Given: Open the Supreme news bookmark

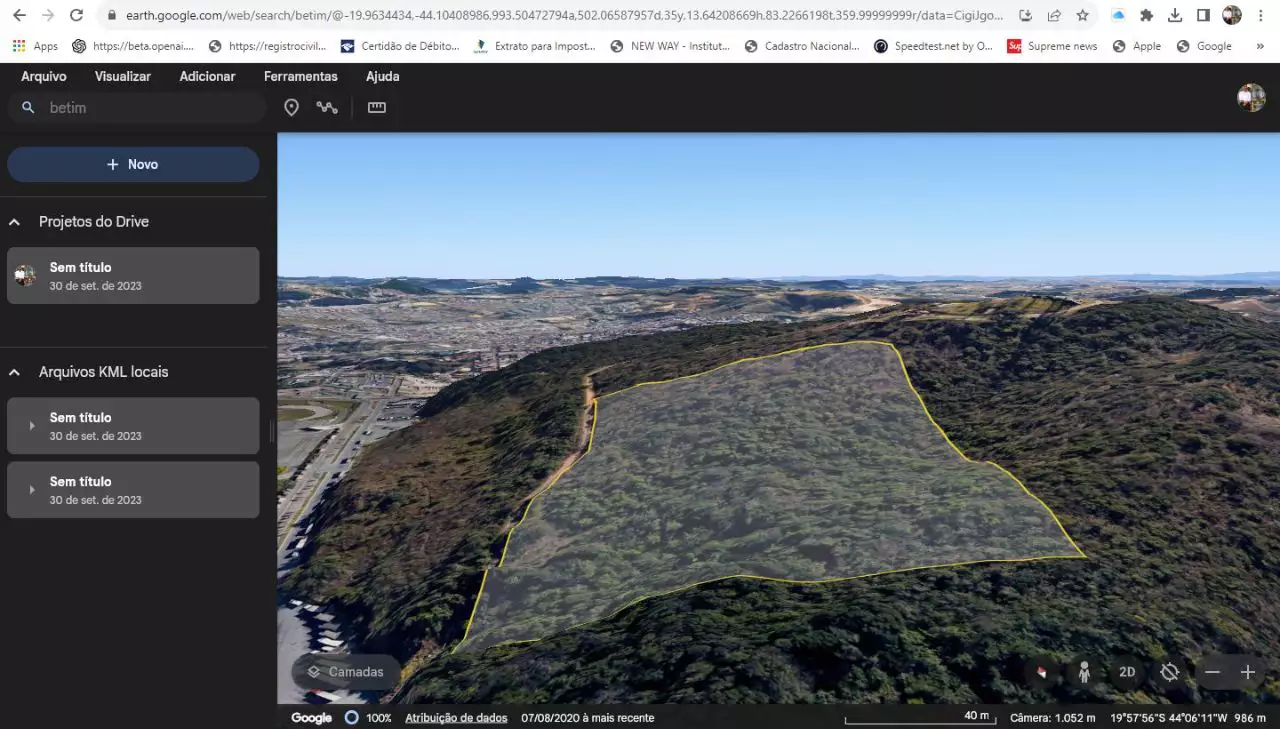Looking at the screenshot, I should coord(1052,46).
